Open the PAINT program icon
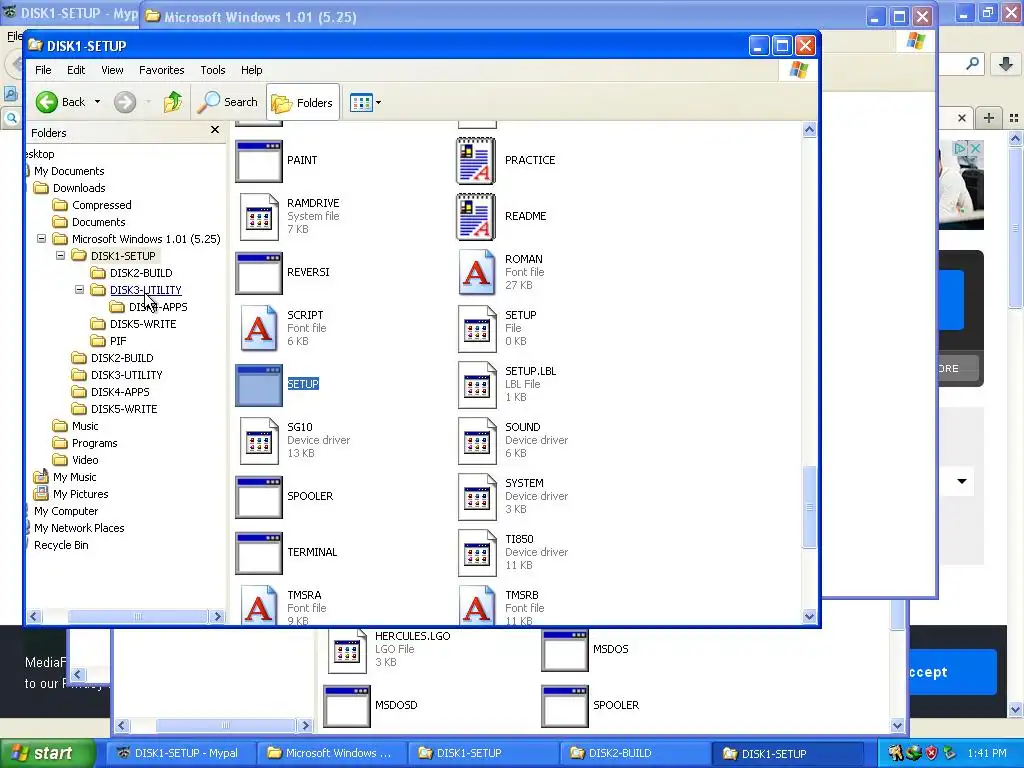 click(x=259, y=161)
